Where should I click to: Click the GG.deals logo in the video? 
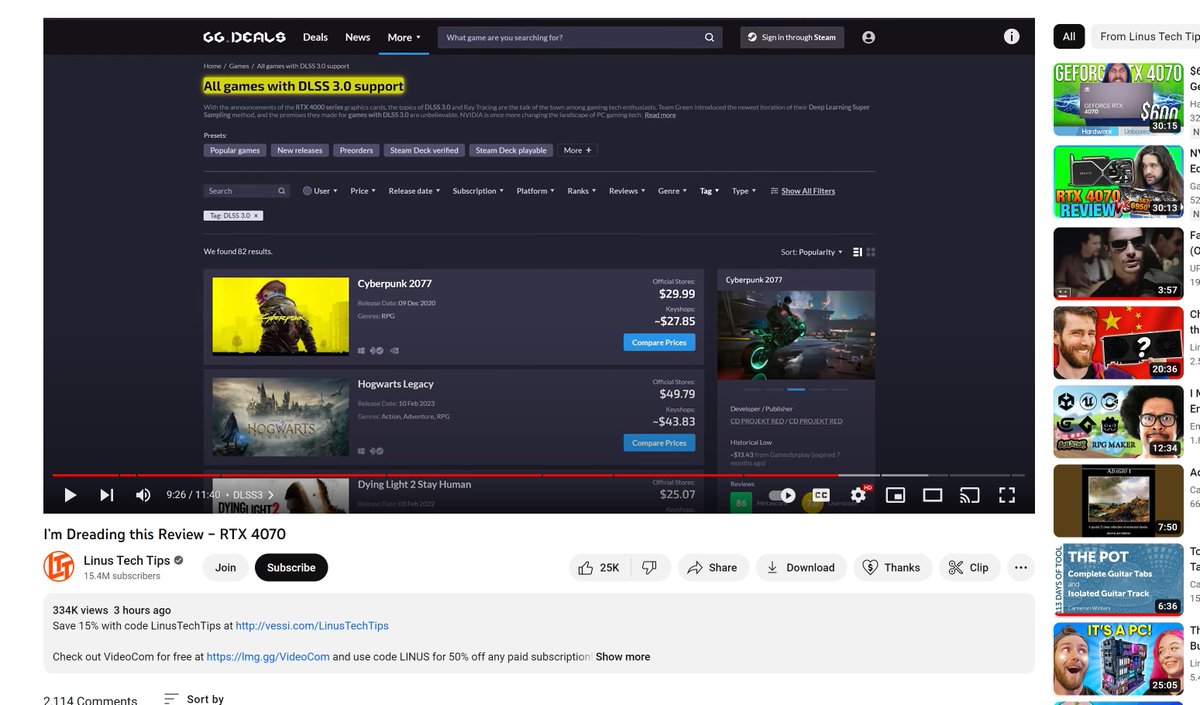point(245,37)
